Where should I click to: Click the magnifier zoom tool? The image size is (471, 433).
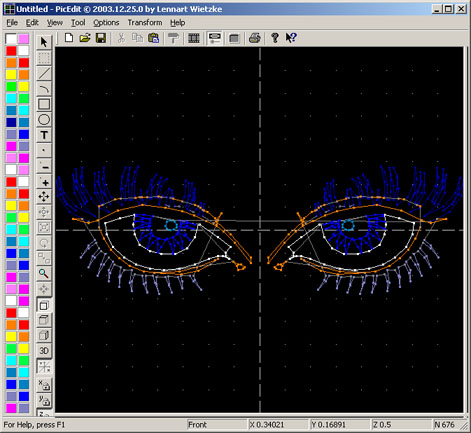point(44,274)
